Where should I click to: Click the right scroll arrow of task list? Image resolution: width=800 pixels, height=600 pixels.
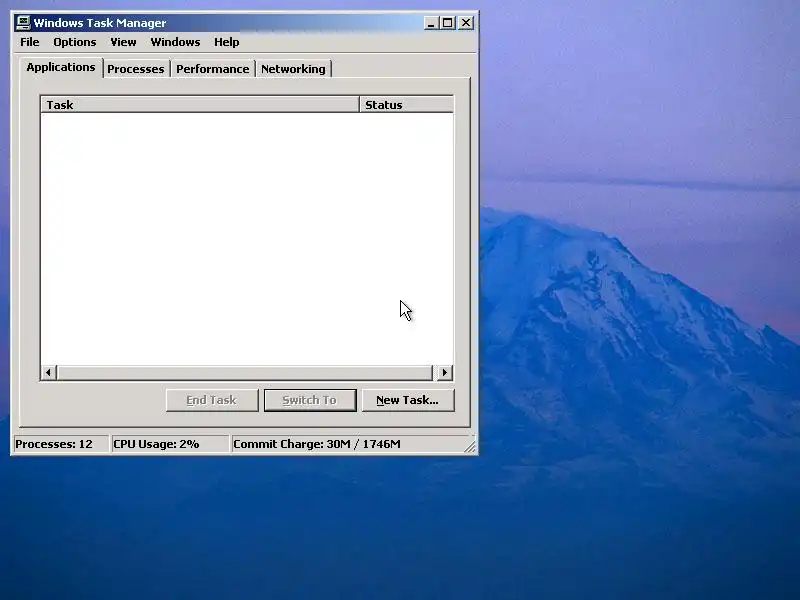pyautogui.click(x=444, y=372)
